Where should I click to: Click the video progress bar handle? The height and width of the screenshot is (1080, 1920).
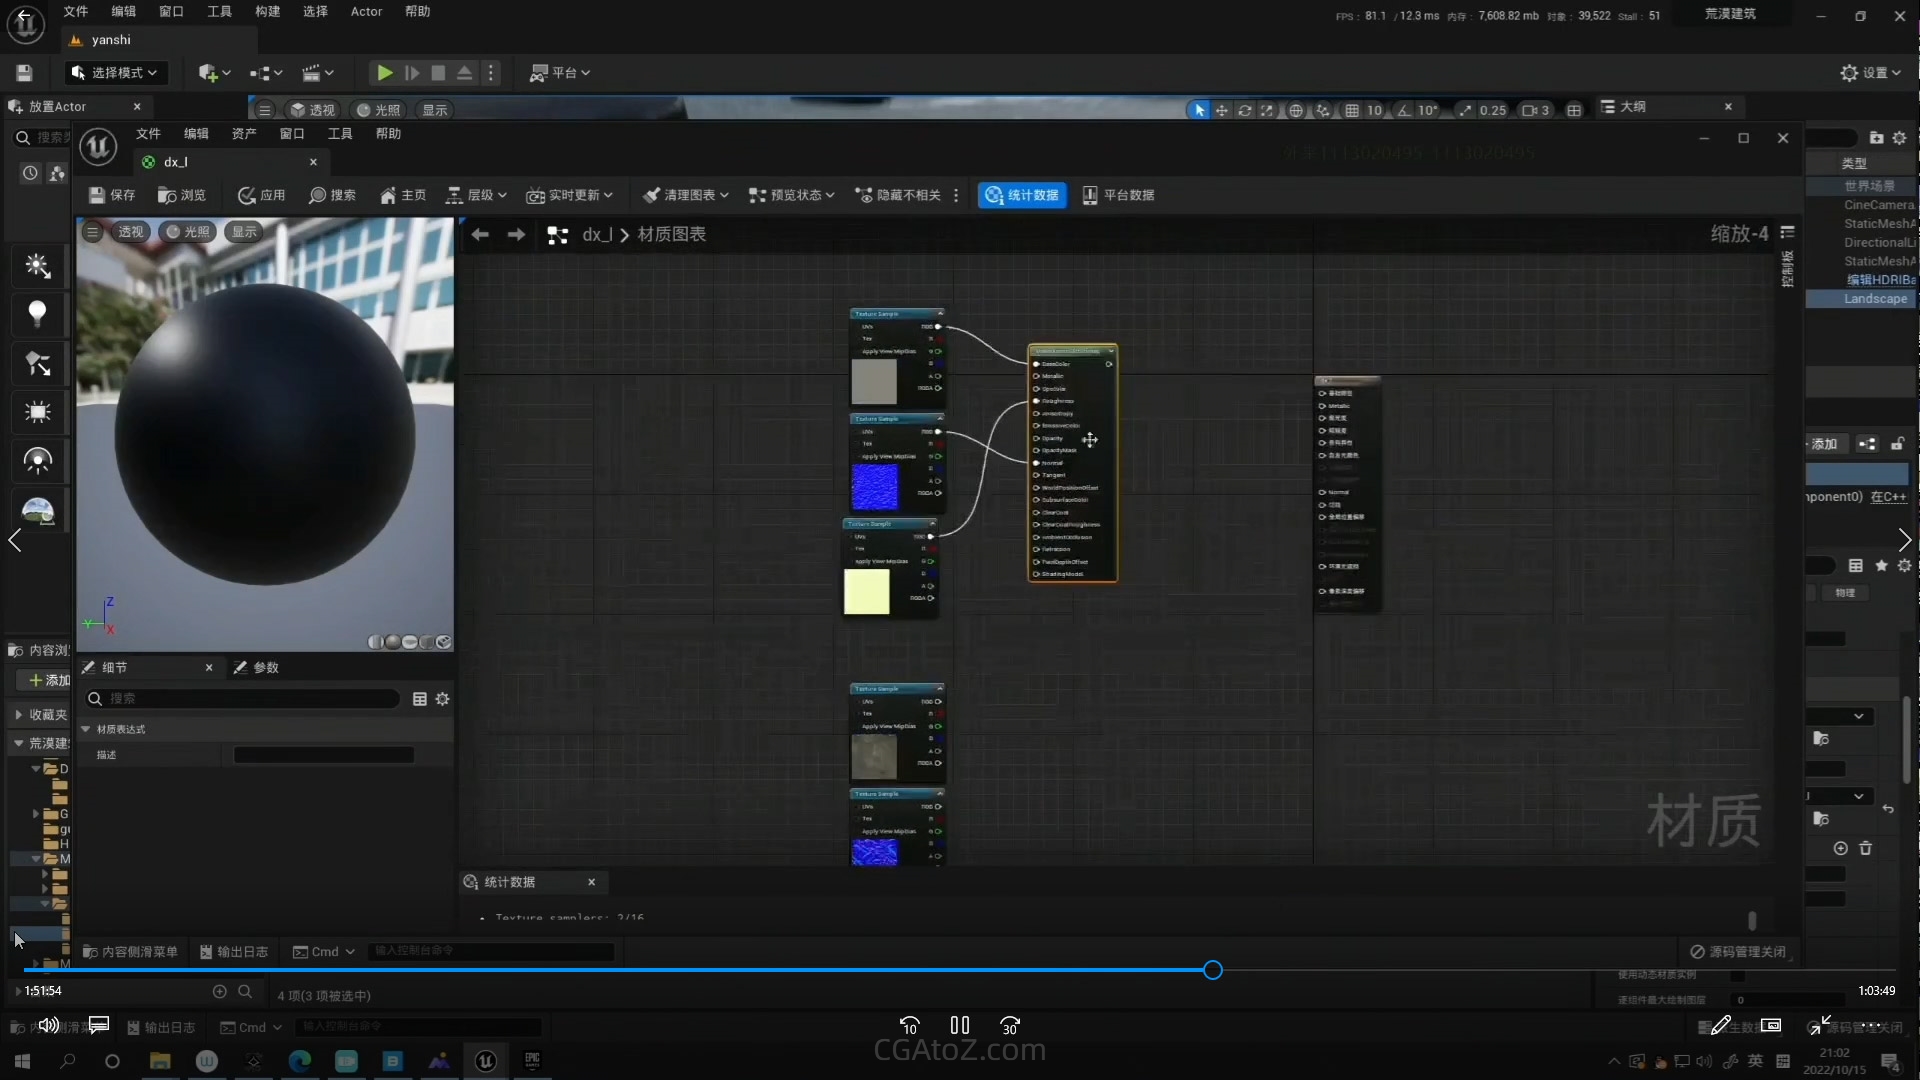(1213, 970)
